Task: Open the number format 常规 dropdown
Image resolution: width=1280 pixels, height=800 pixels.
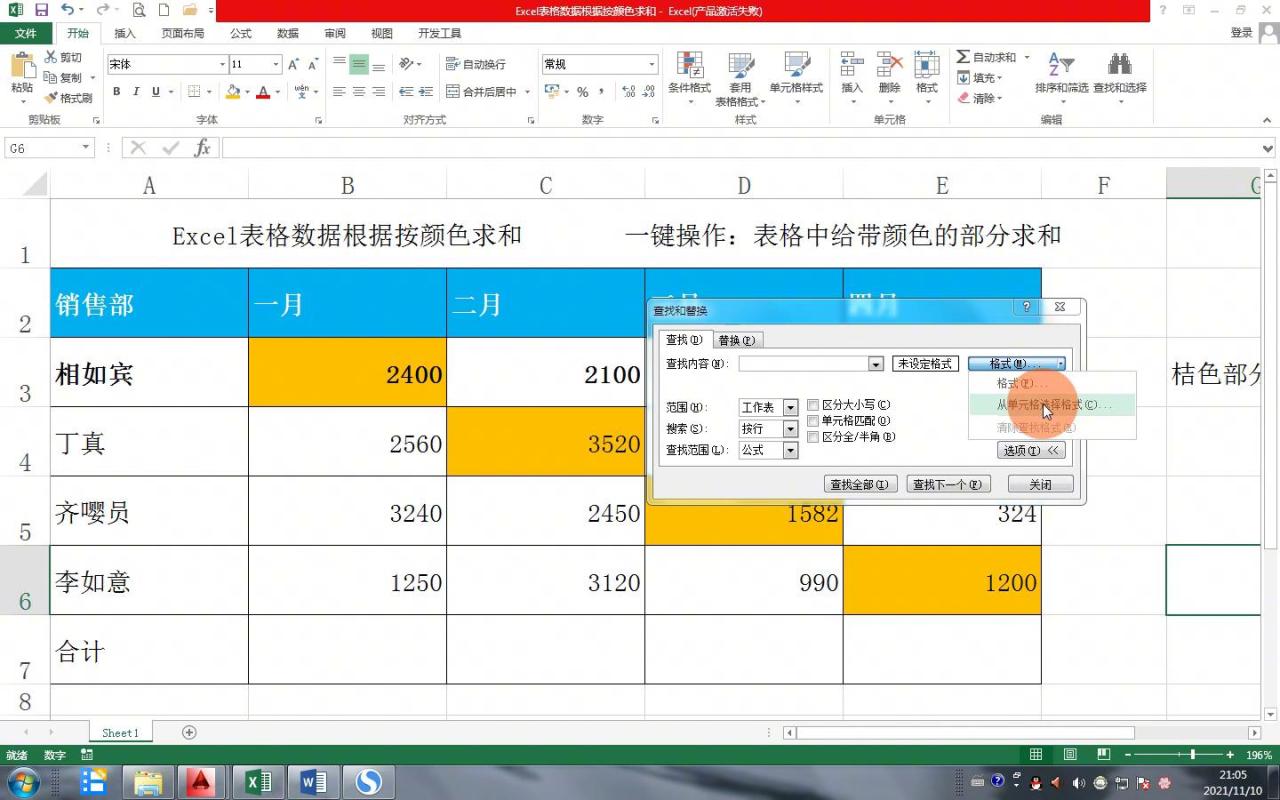Action: 652,64
